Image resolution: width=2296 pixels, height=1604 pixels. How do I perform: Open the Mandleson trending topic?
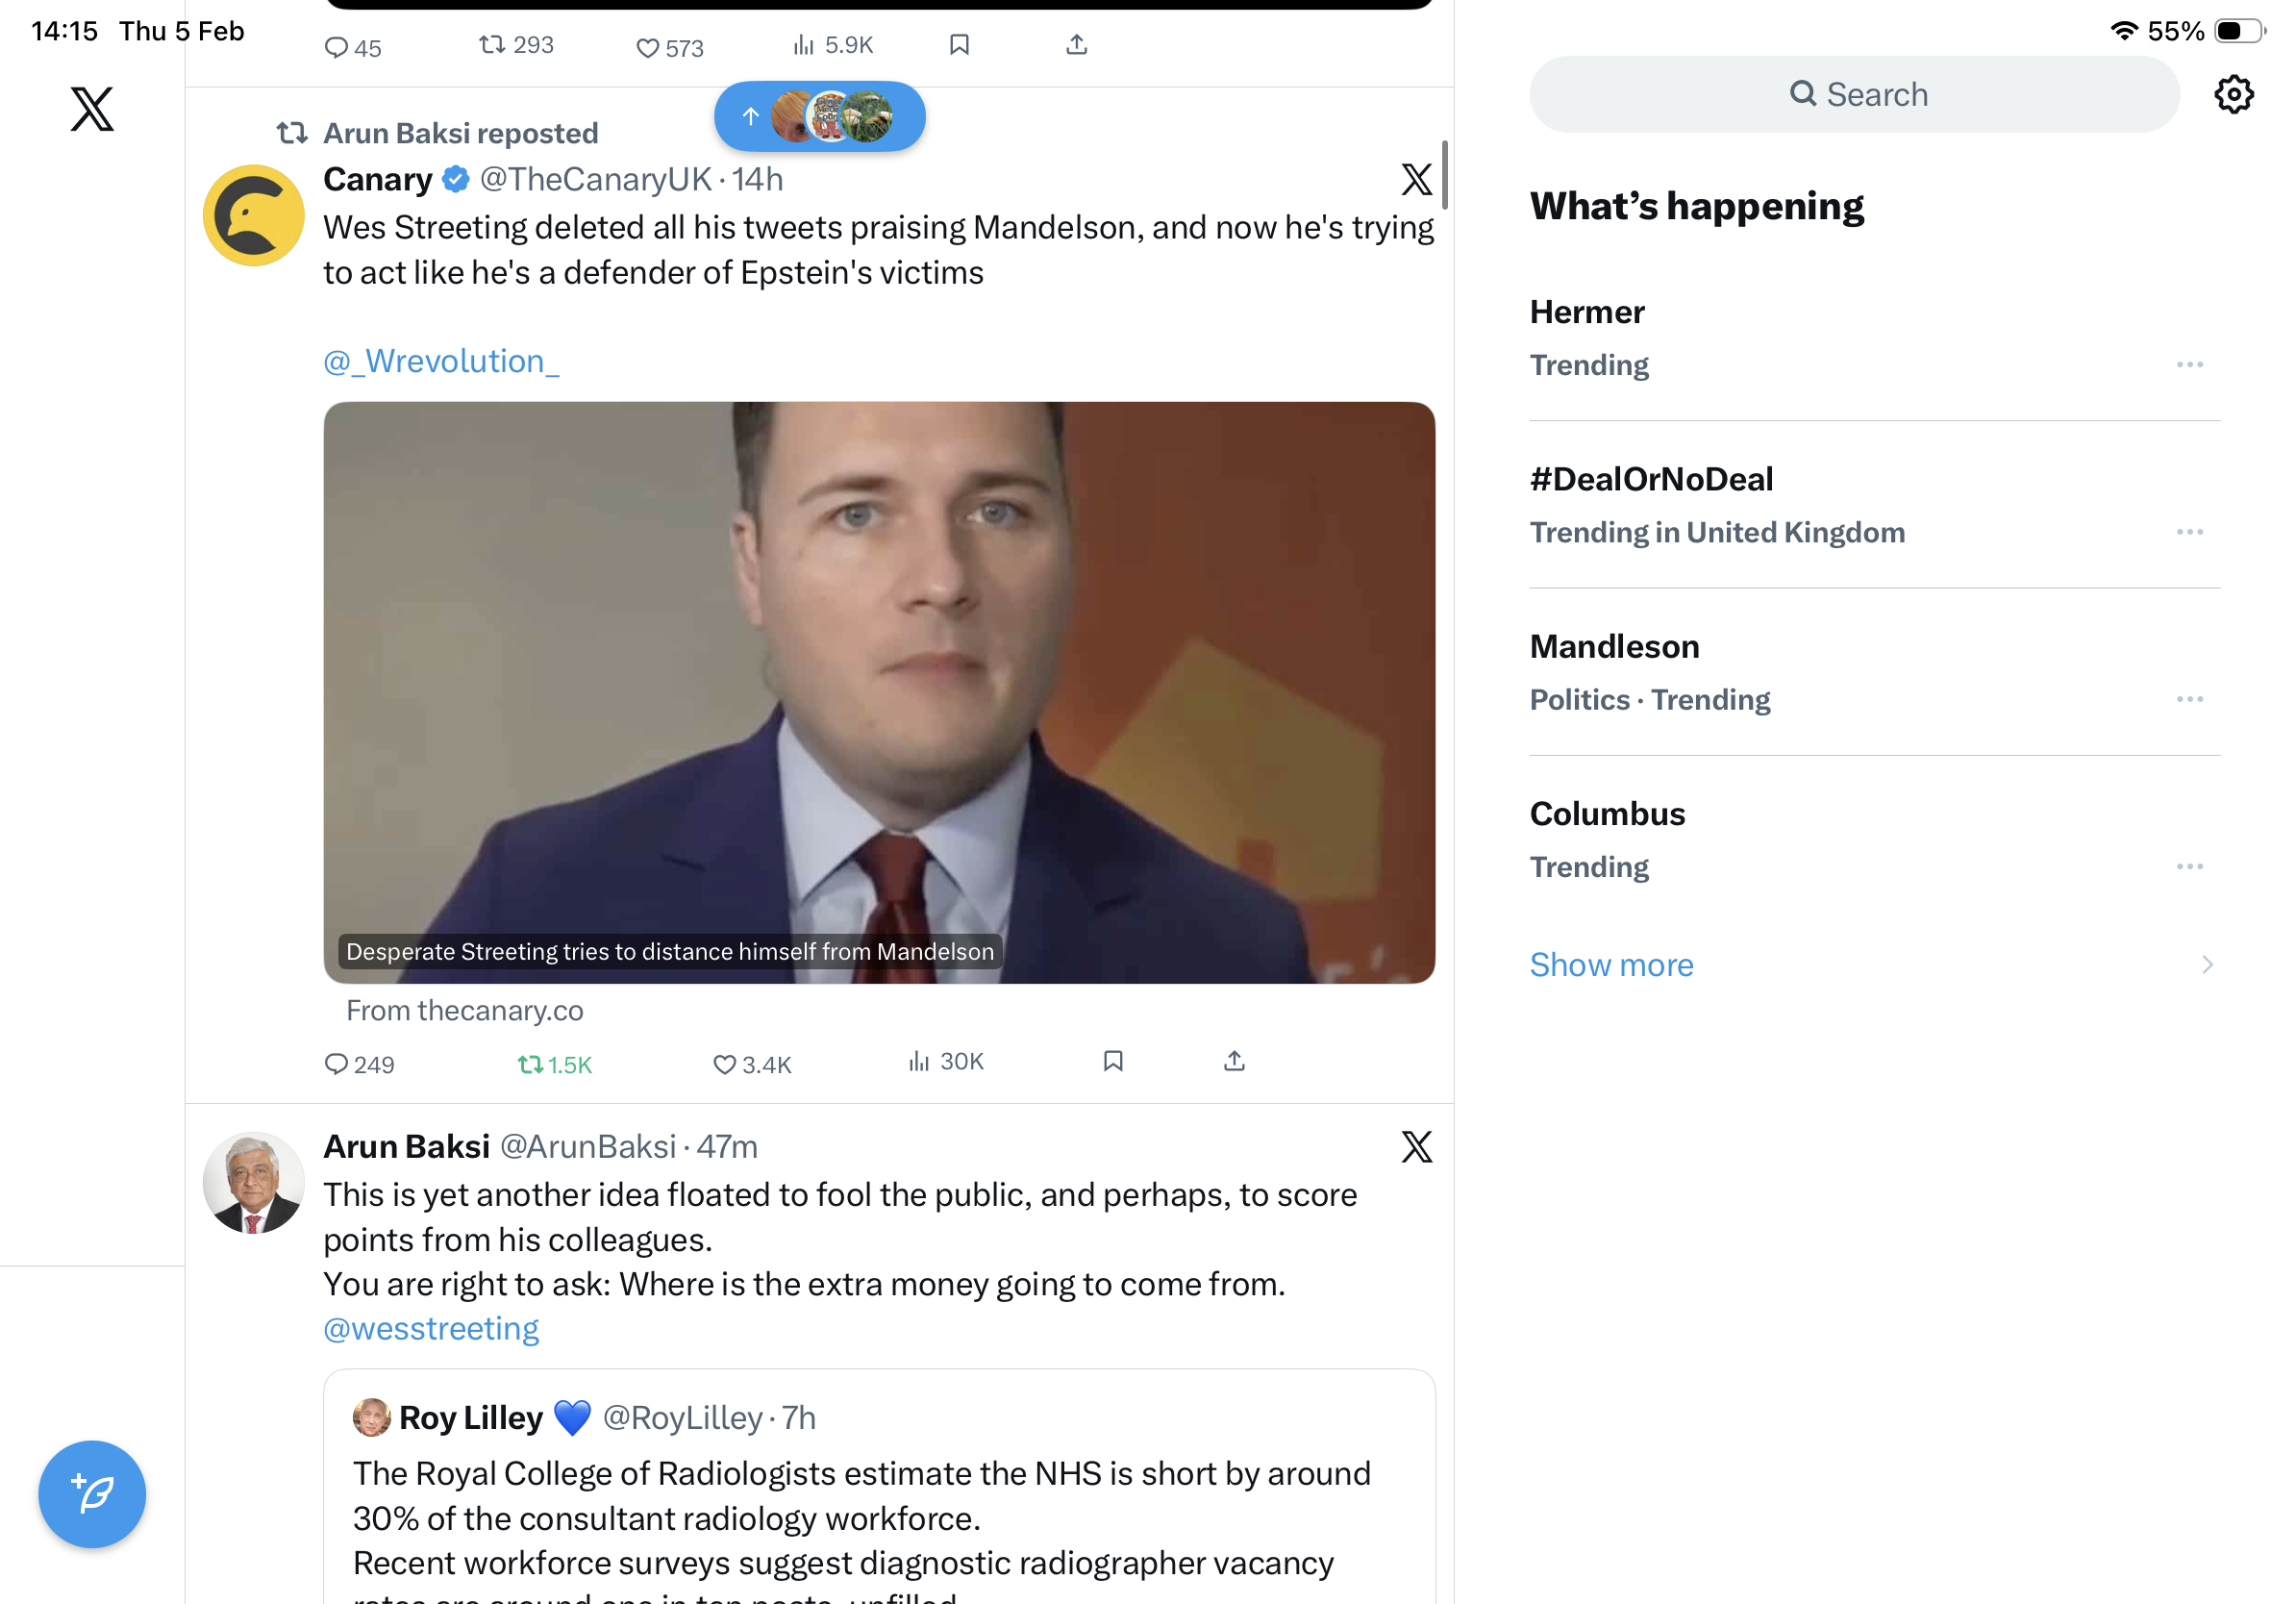tap(1615, 647)
